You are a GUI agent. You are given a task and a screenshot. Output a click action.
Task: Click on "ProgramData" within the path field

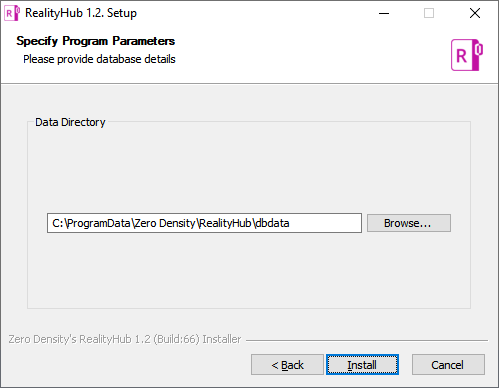[99, 223]
